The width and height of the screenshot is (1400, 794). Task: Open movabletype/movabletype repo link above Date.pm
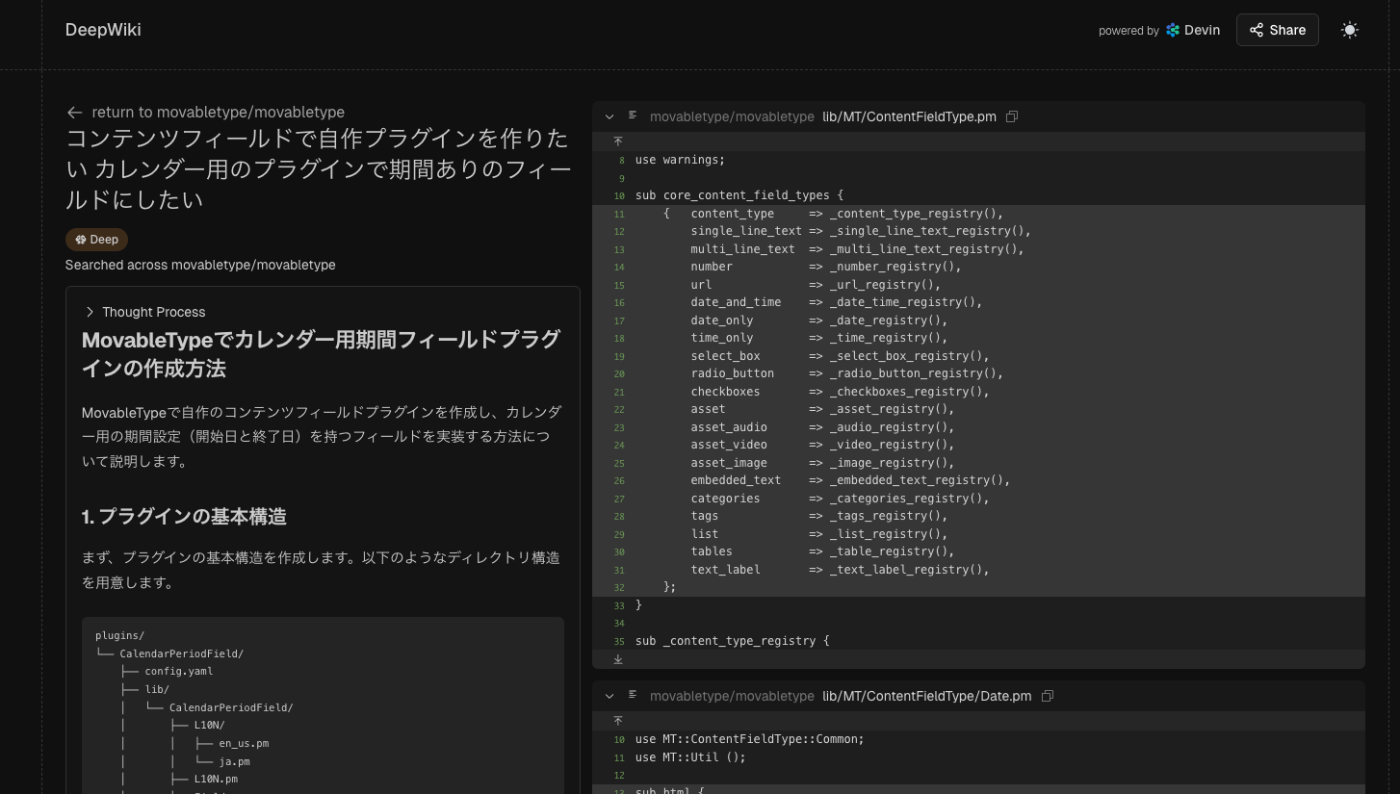point(732,696)
